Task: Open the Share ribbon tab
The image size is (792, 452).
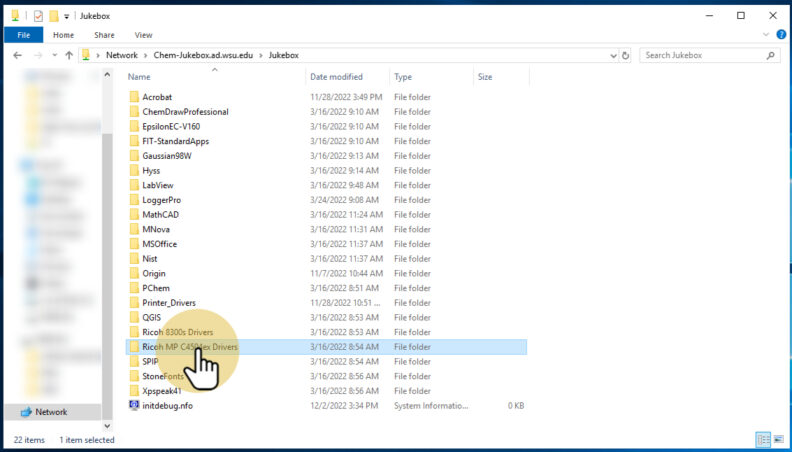Action: 105,35
